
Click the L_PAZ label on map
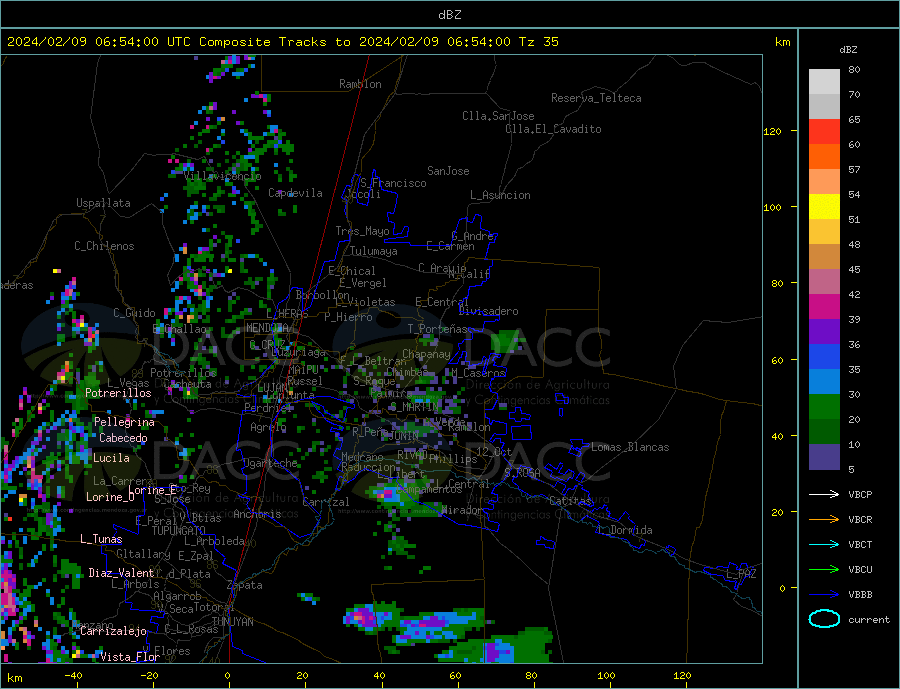click(x=741, y=574)
